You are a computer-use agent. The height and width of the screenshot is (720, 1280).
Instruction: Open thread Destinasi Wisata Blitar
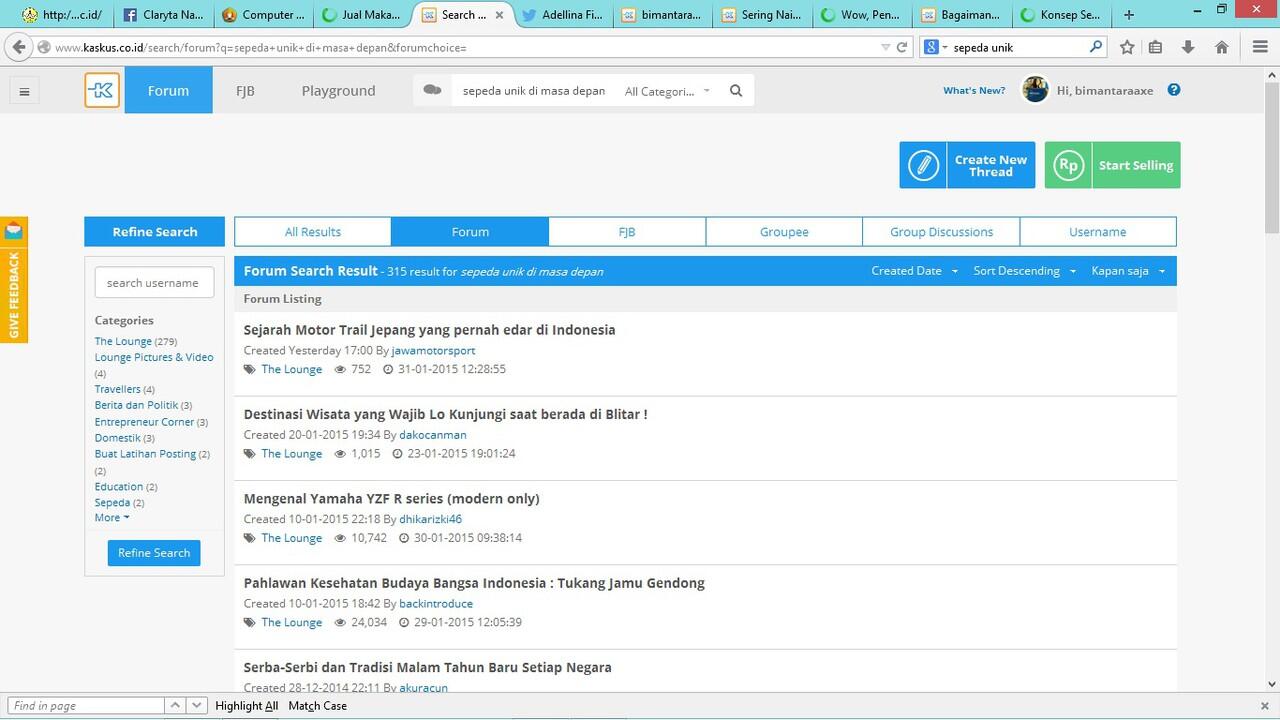446,414
